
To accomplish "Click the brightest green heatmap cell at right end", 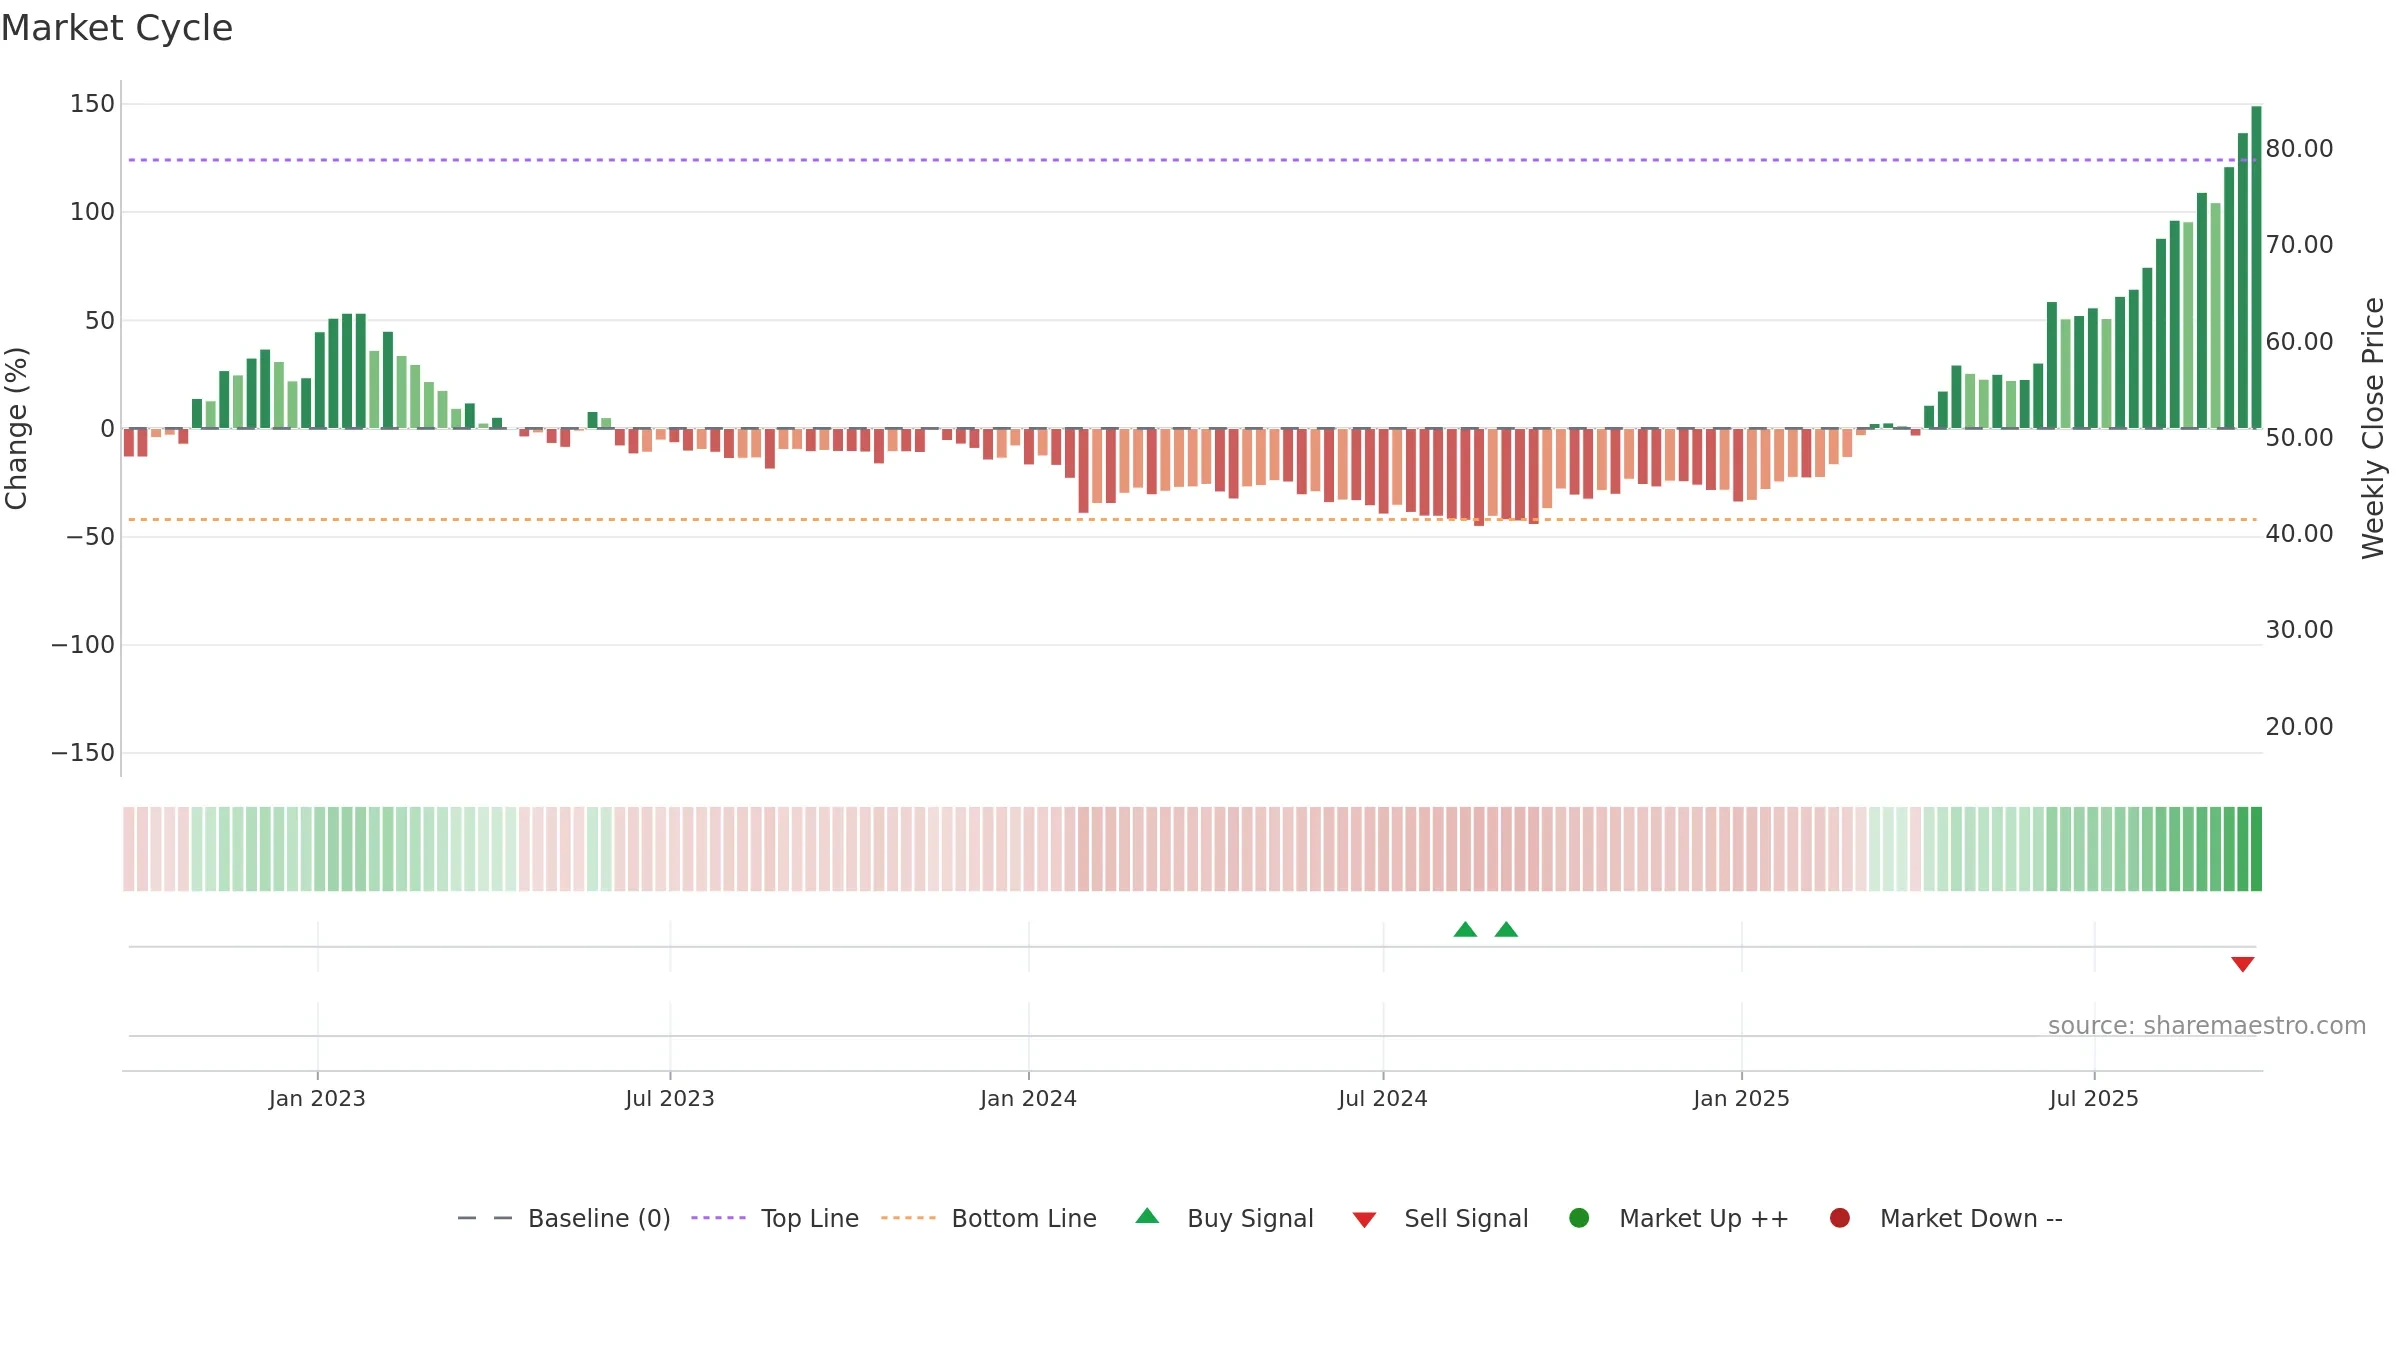I will (2256, 849).
